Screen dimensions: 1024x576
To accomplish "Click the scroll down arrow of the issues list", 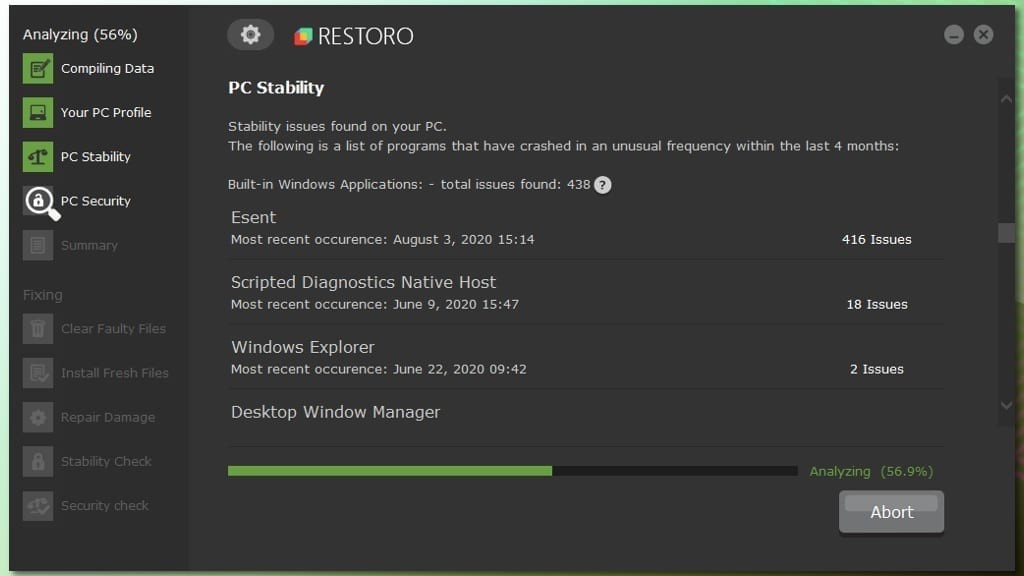I will pyautogui.click(x=1006, y=406).
